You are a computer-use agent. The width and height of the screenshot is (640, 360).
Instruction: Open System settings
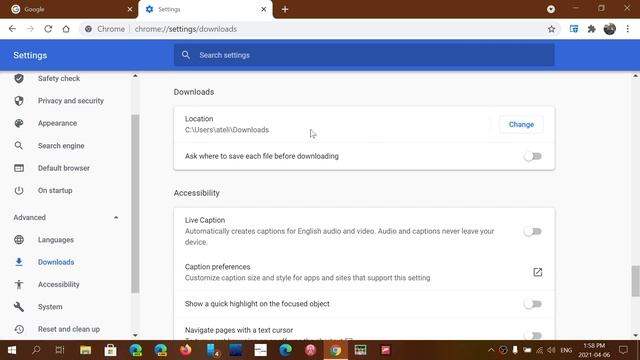[x=50, y=307]
